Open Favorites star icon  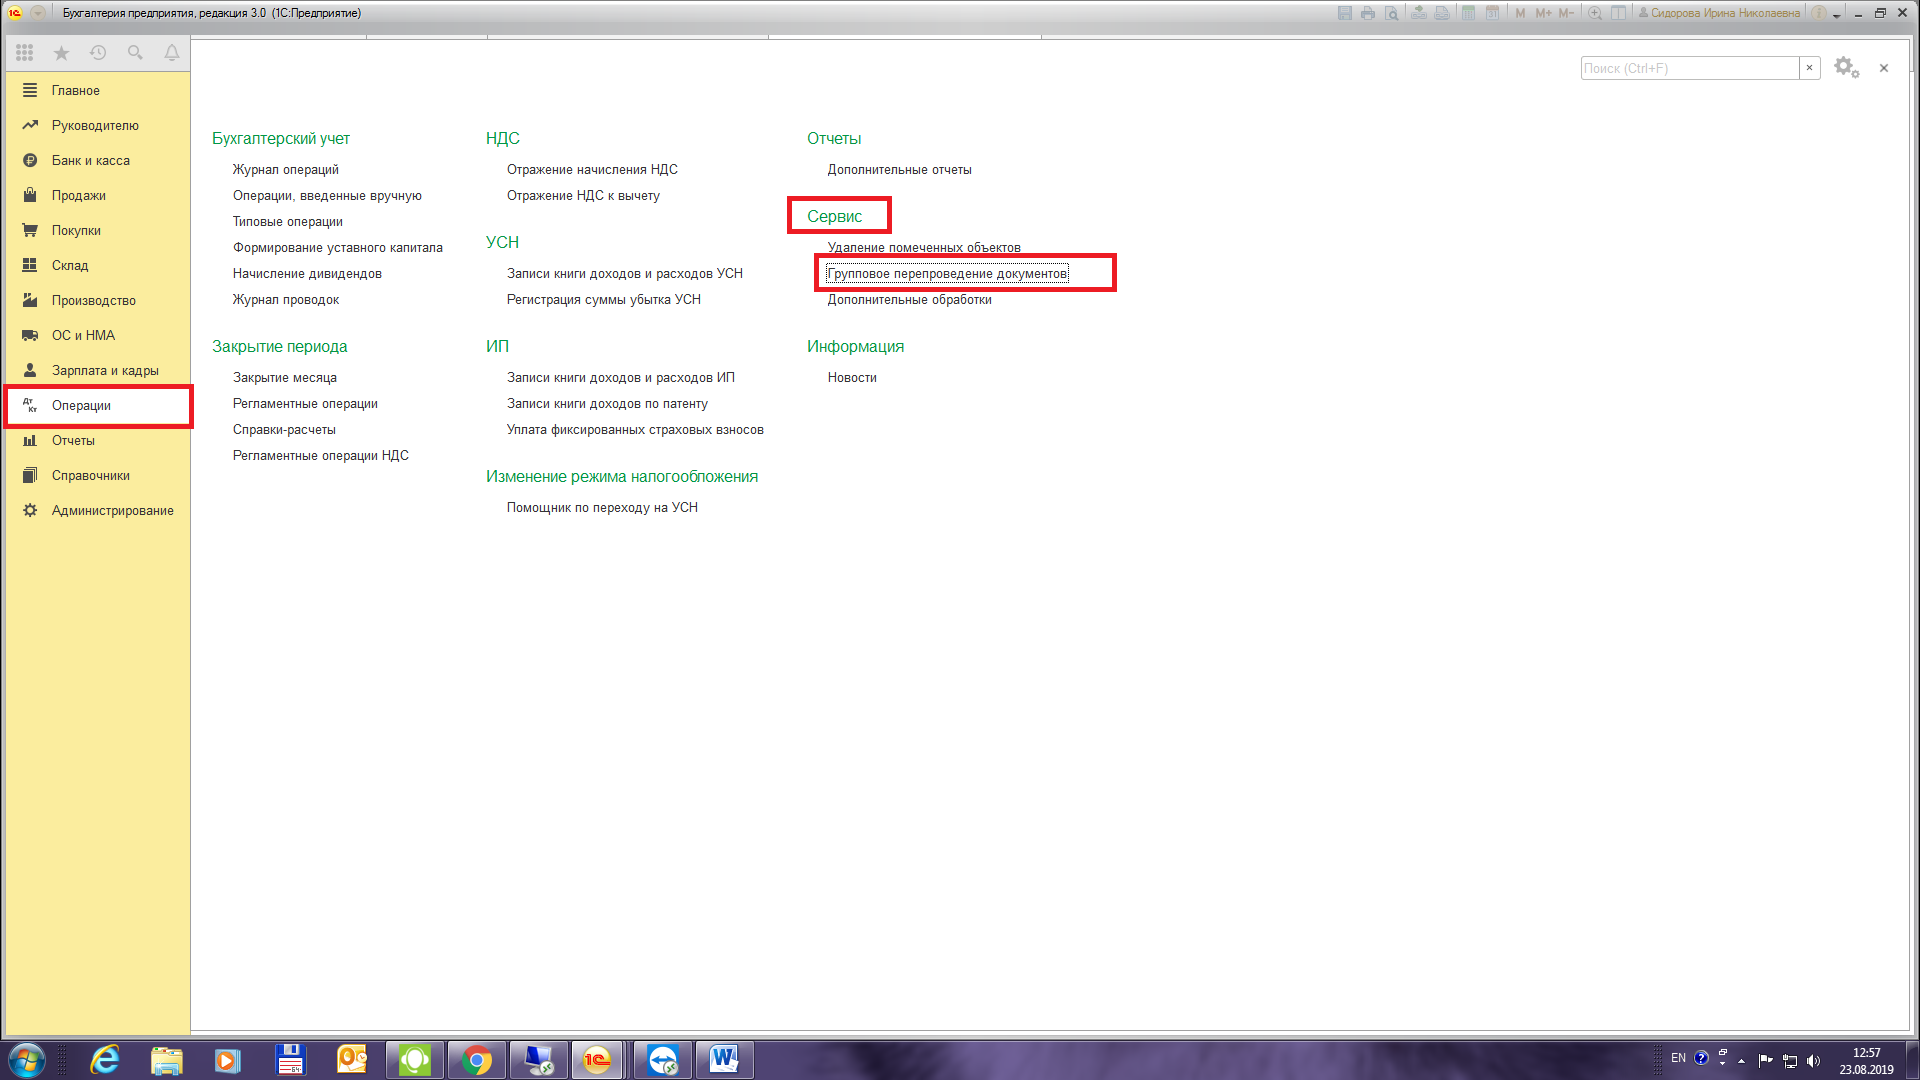[x=61, y=53]
